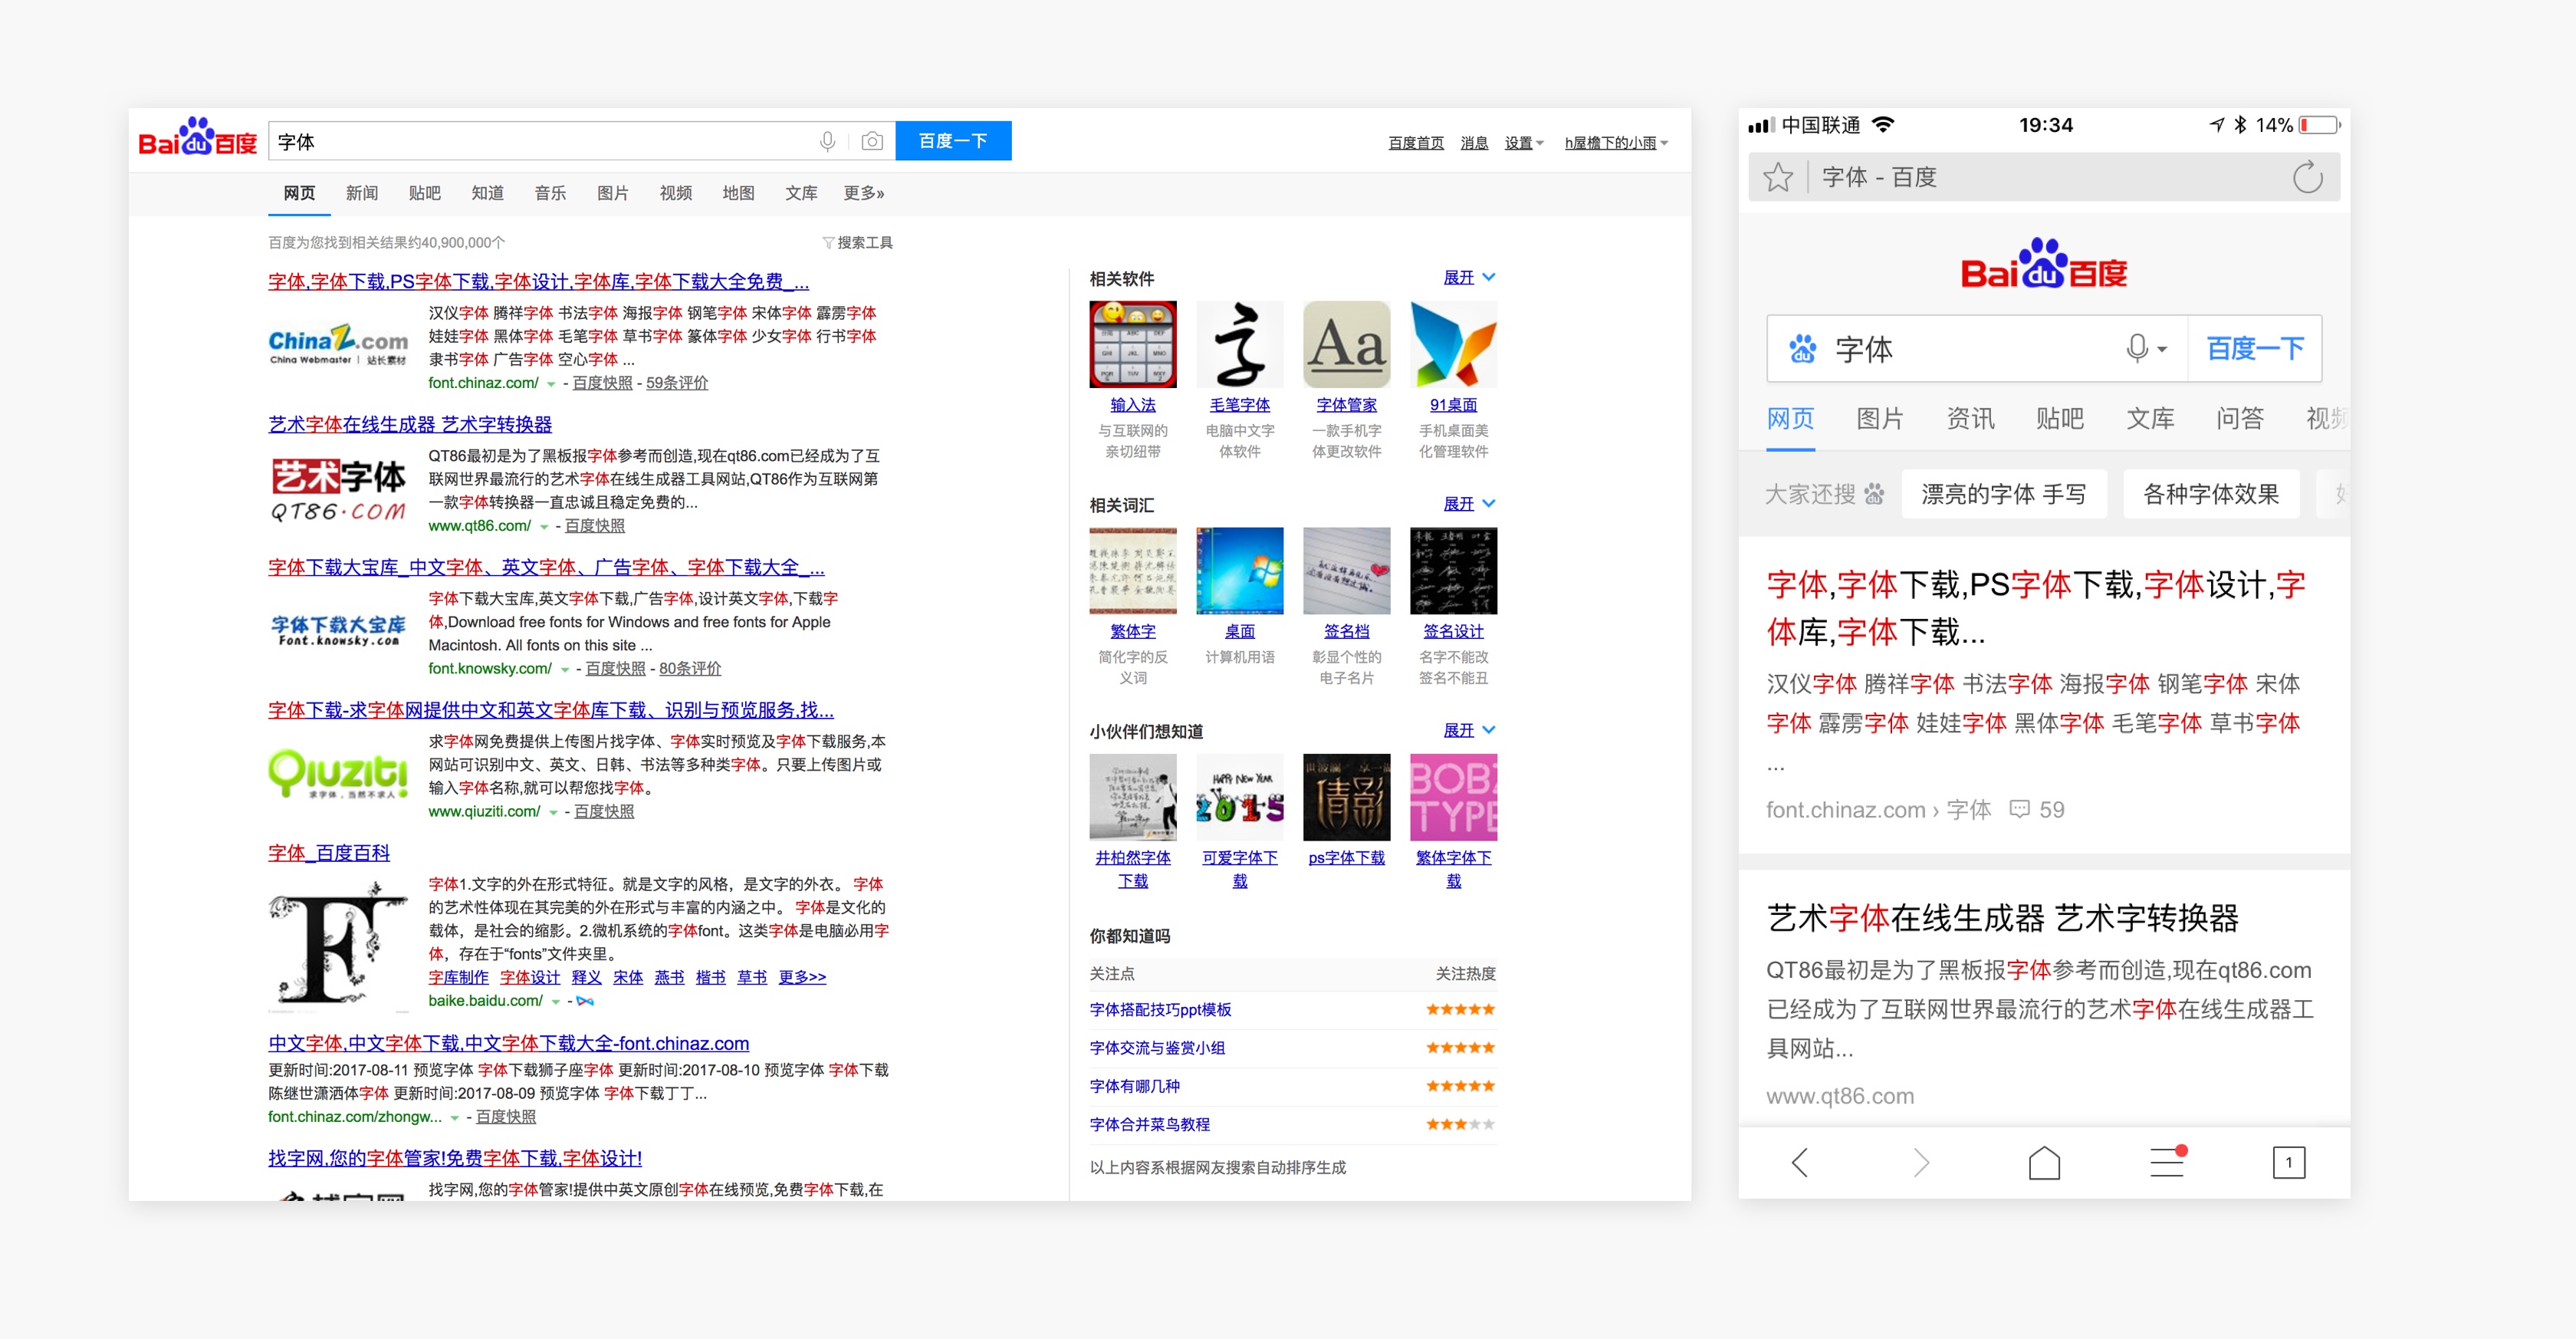The width and height of the screenshot is (2576, 1339).
Task: Open dropdown arrow next to www.qt86.com/ URL
Action: 544,527
